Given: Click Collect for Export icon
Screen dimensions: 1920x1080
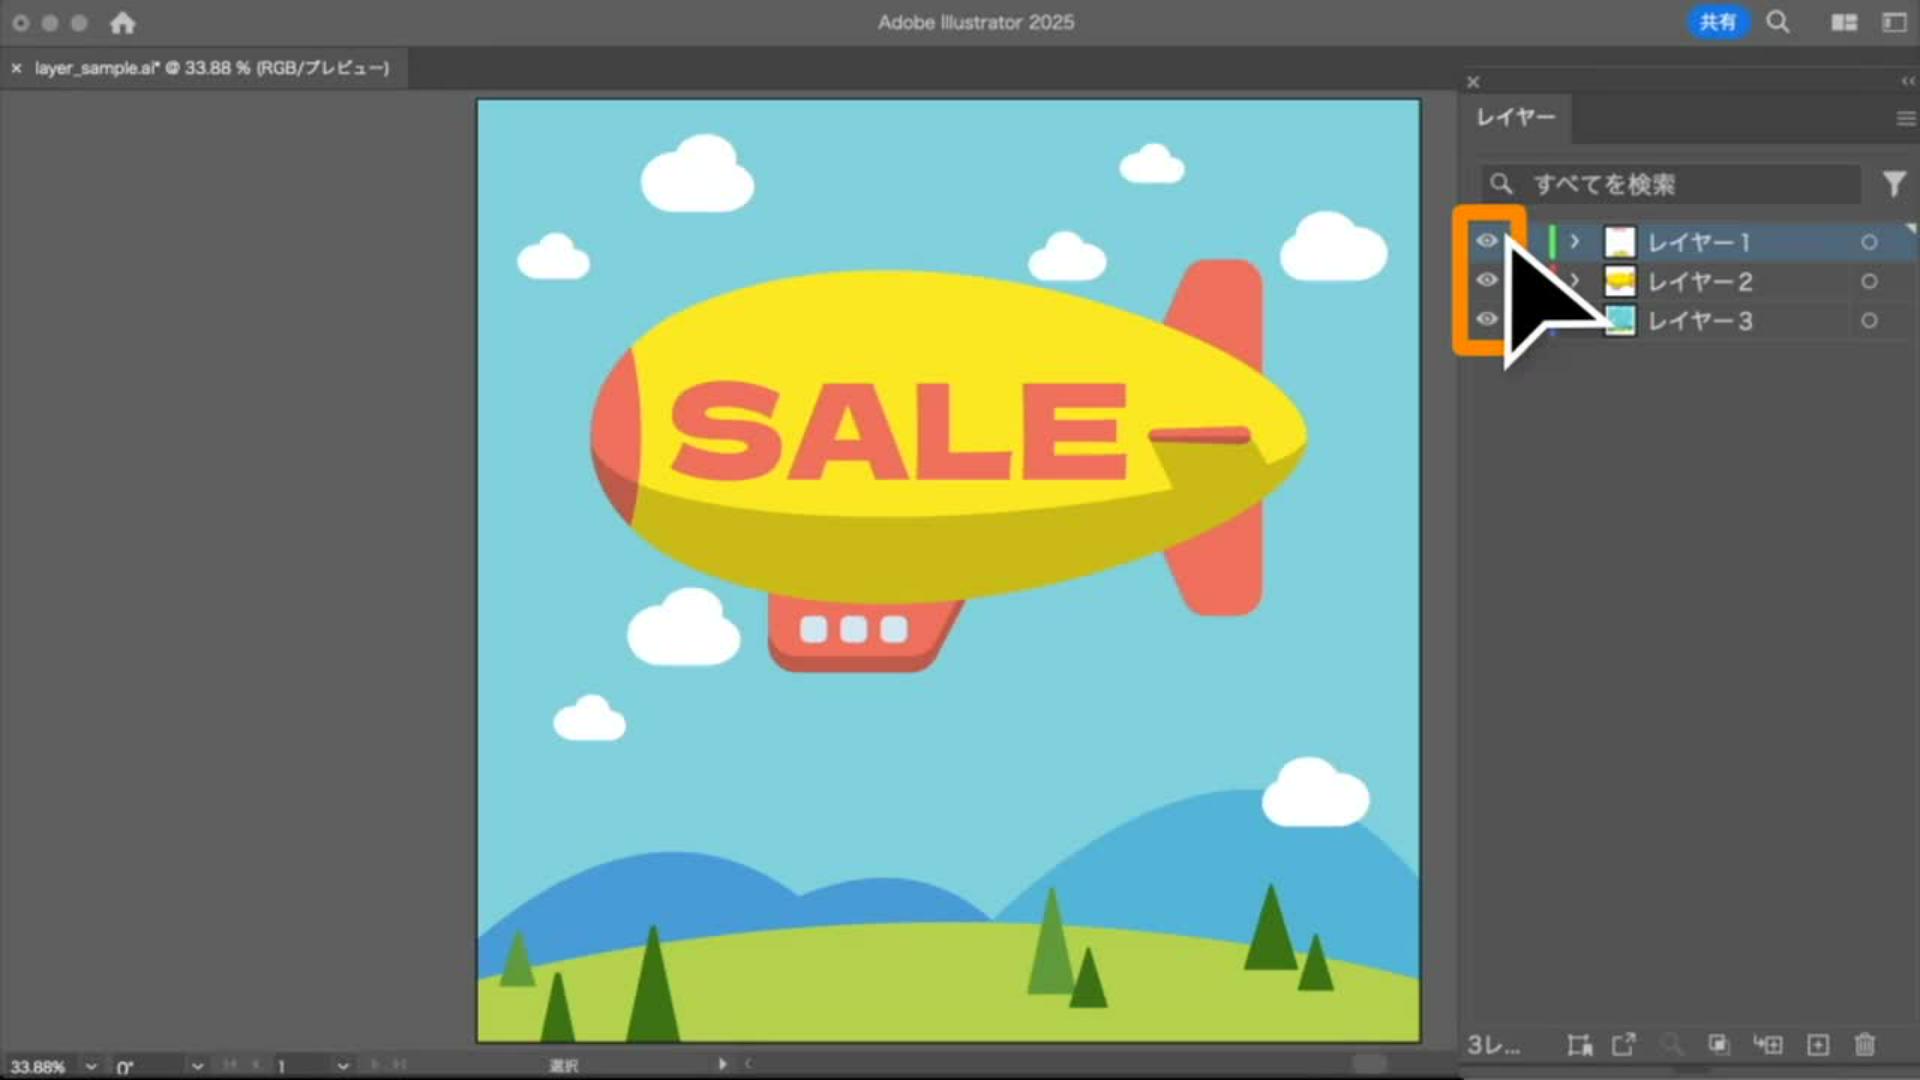Looking at the screenshot, I should pos(1623,1045).
